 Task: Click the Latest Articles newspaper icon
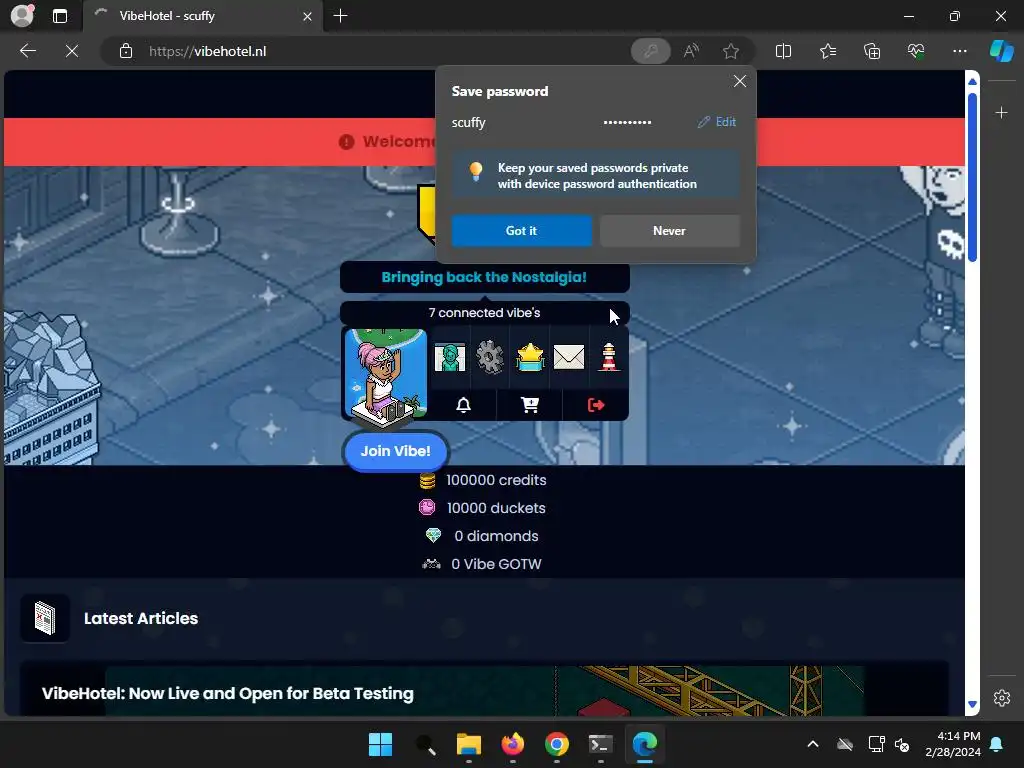coord(44,618)
